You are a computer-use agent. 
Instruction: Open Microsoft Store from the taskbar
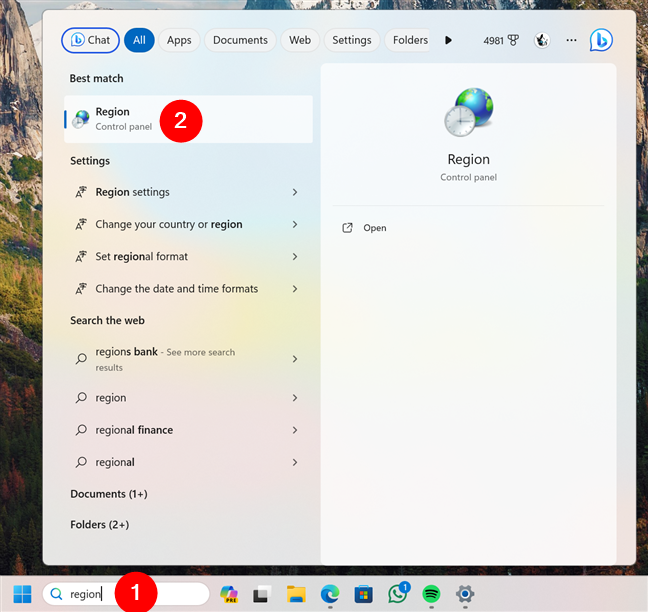(364, 594)
